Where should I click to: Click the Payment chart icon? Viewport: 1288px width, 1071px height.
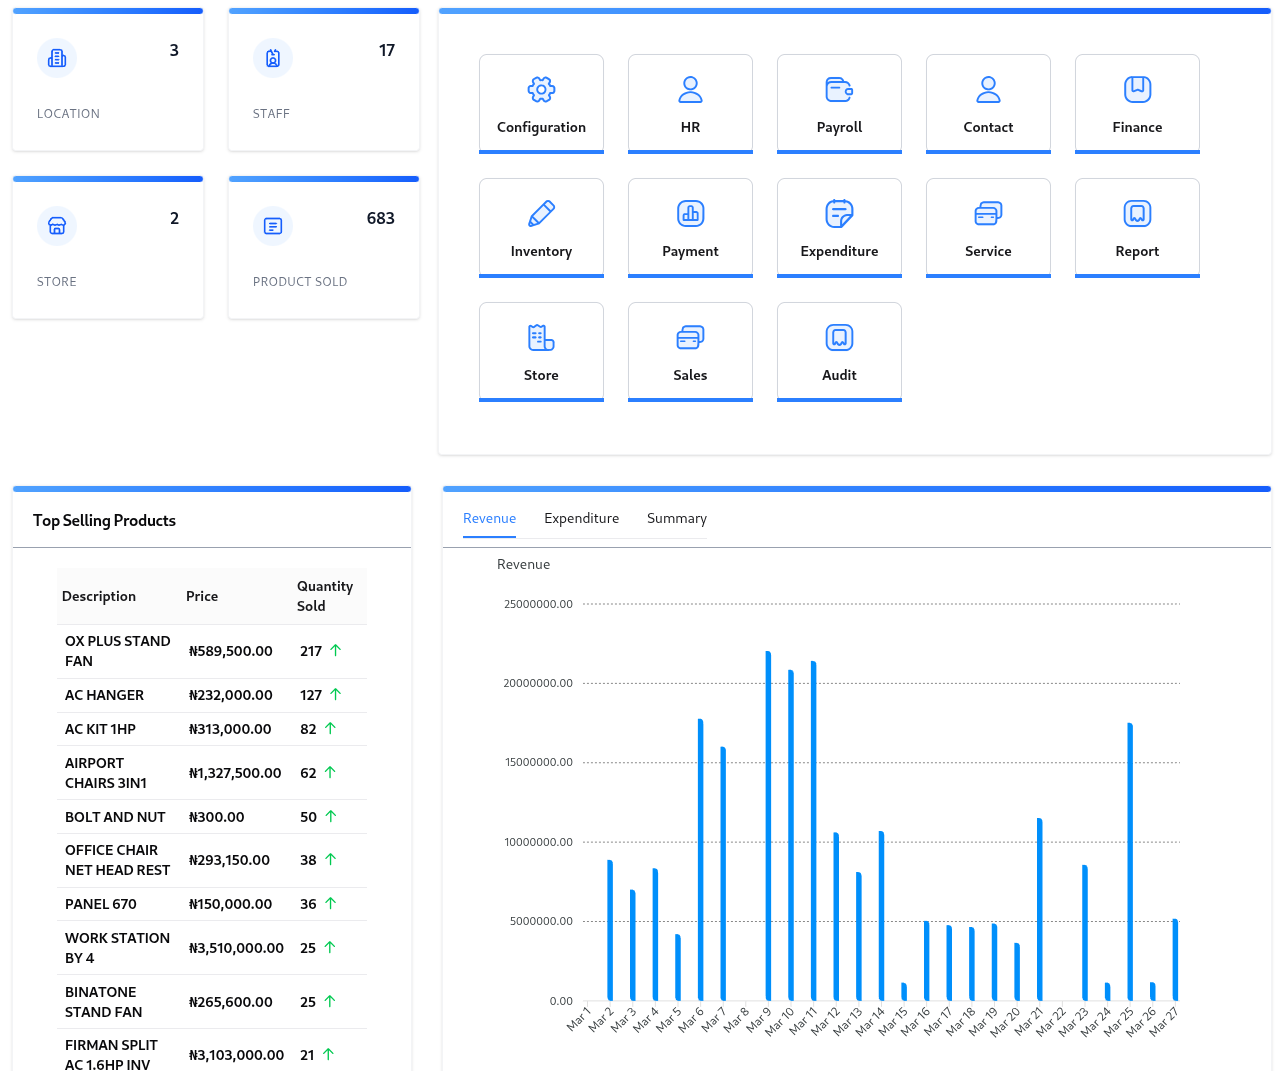point(690,214)
